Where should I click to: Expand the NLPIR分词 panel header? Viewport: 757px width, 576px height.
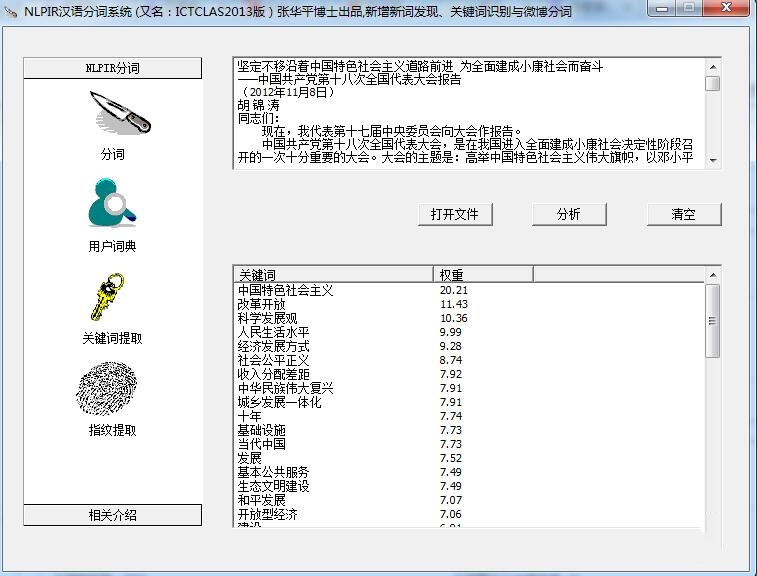[x=112, y=68]
